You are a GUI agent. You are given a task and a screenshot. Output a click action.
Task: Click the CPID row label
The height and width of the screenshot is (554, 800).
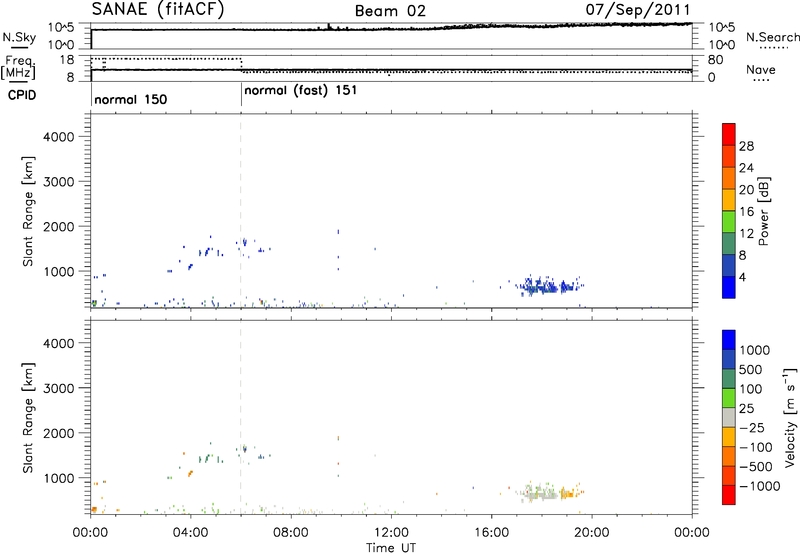pos(22,95)
